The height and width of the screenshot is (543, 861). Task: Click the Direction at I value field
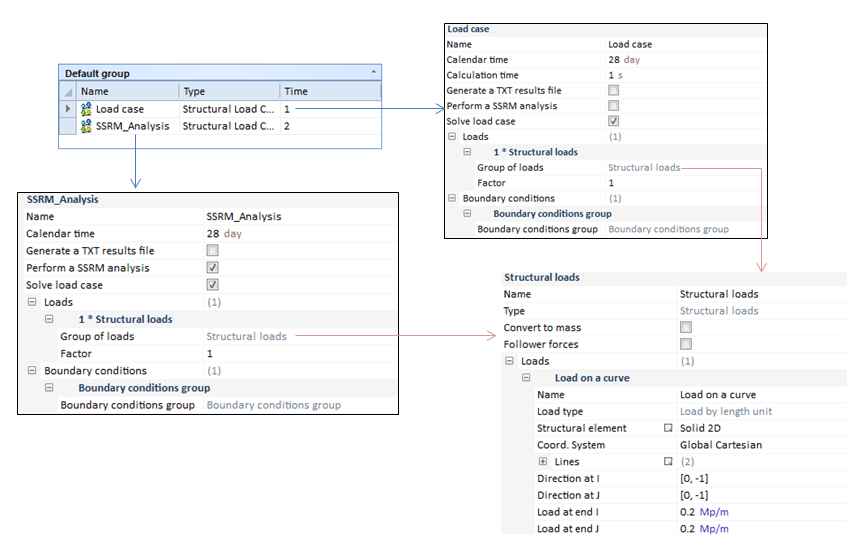694,479
